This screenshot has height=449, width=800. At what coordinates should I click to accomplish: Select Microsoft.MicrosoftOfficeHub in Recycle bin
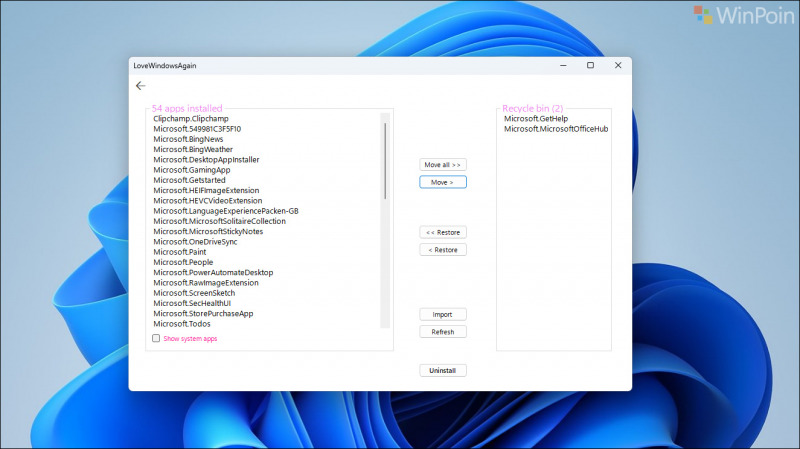(x=556, y=129)
